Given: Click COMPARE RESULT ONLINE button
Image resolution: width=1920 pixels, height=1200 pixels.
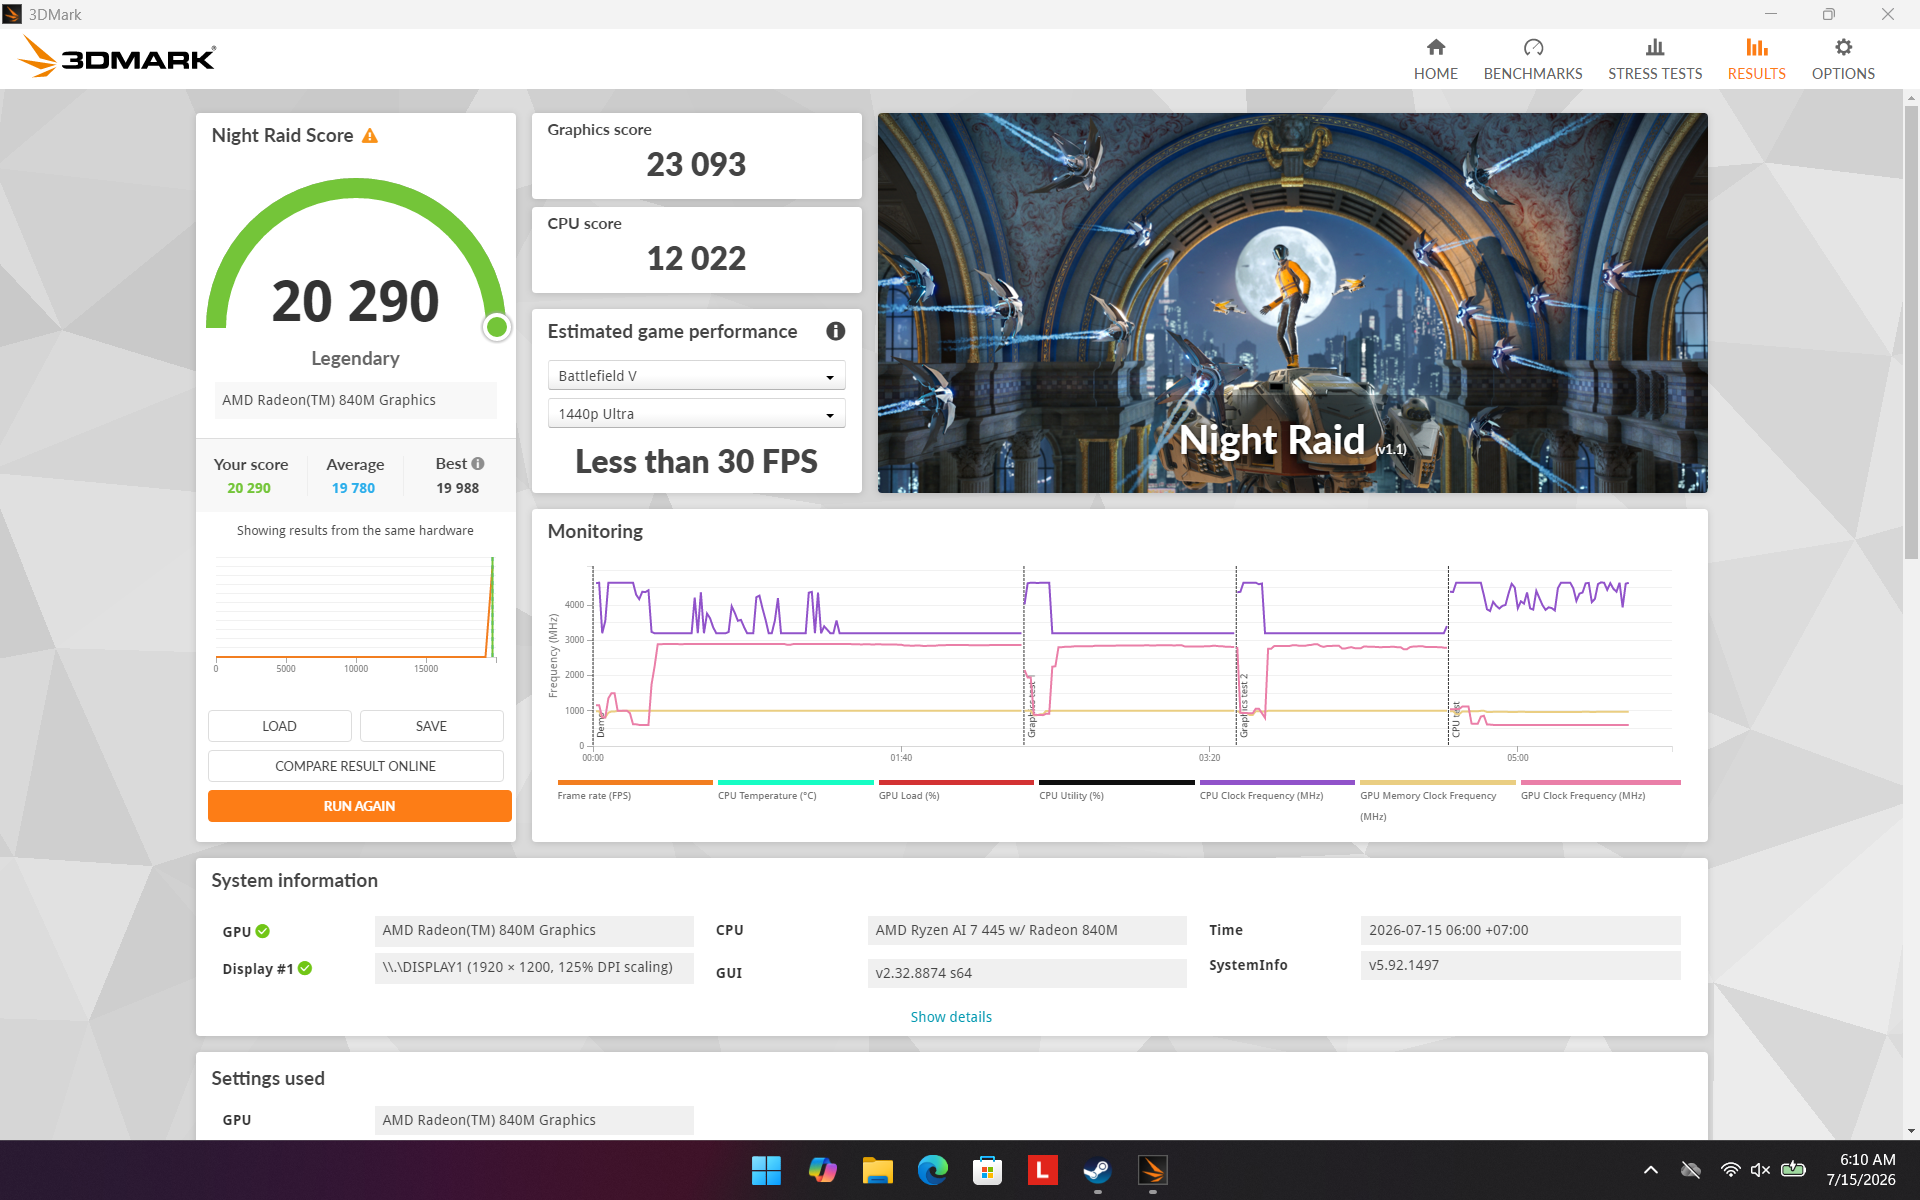Looking at the screenshot, I should (355, 766).
